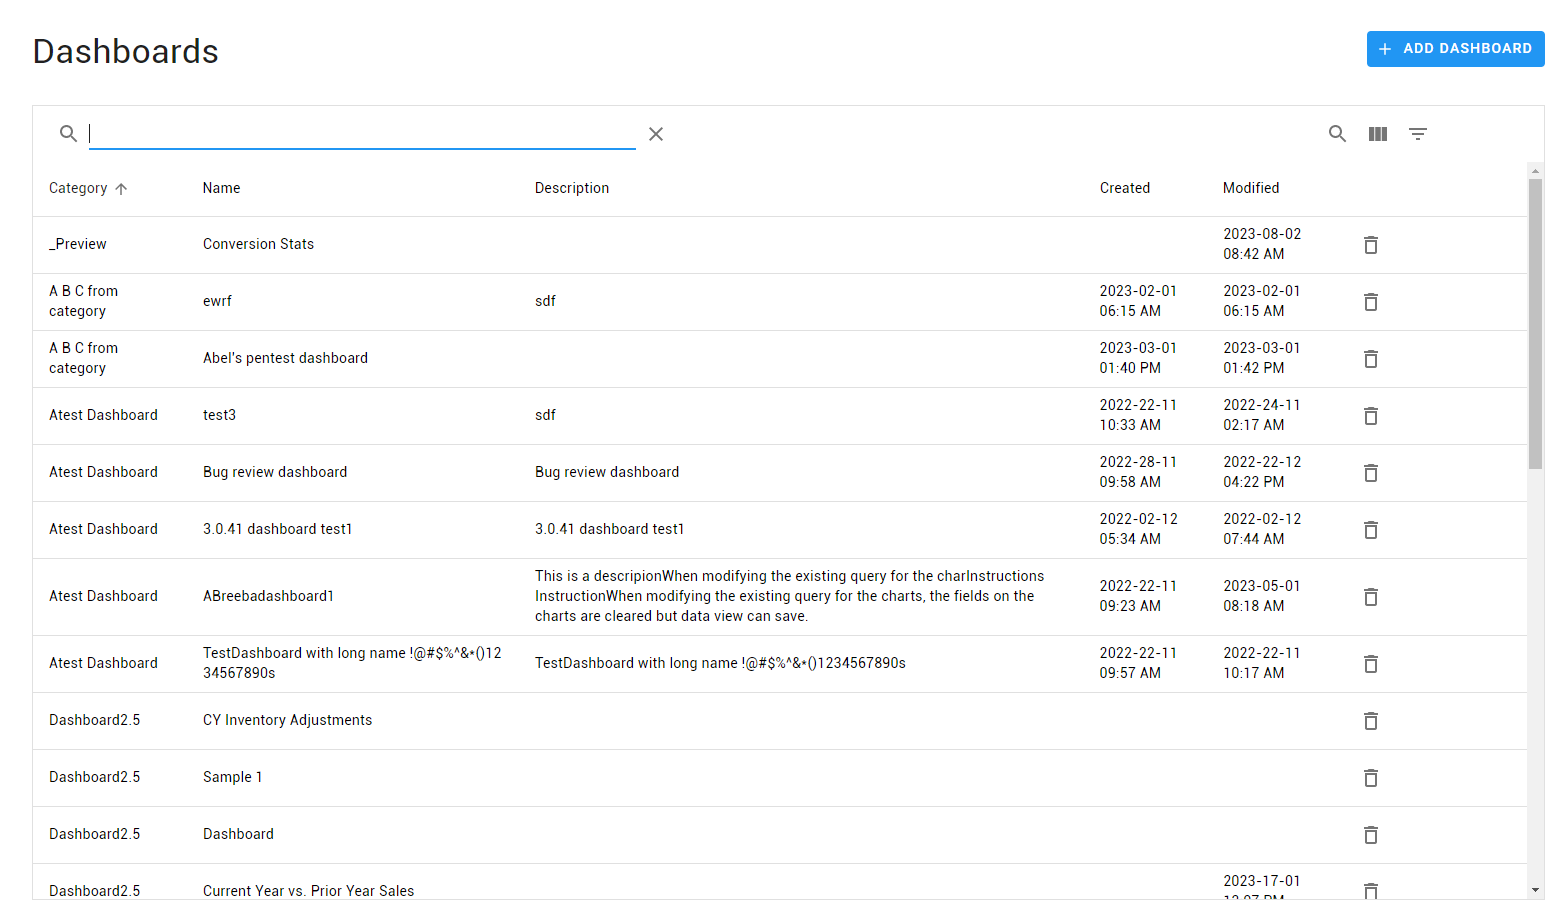The height and width of the screenshot is (911, 1552).
Task: Delete Abel's pentest dashboard
Action: [1371, 359]
